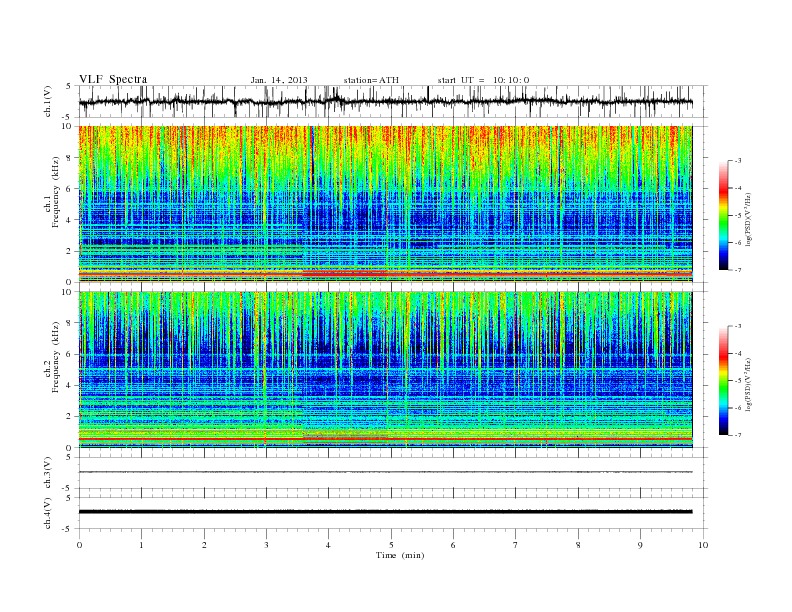
Task: Click the "-5" label on ch.1 colorbar
Action: tap(738, 216)
